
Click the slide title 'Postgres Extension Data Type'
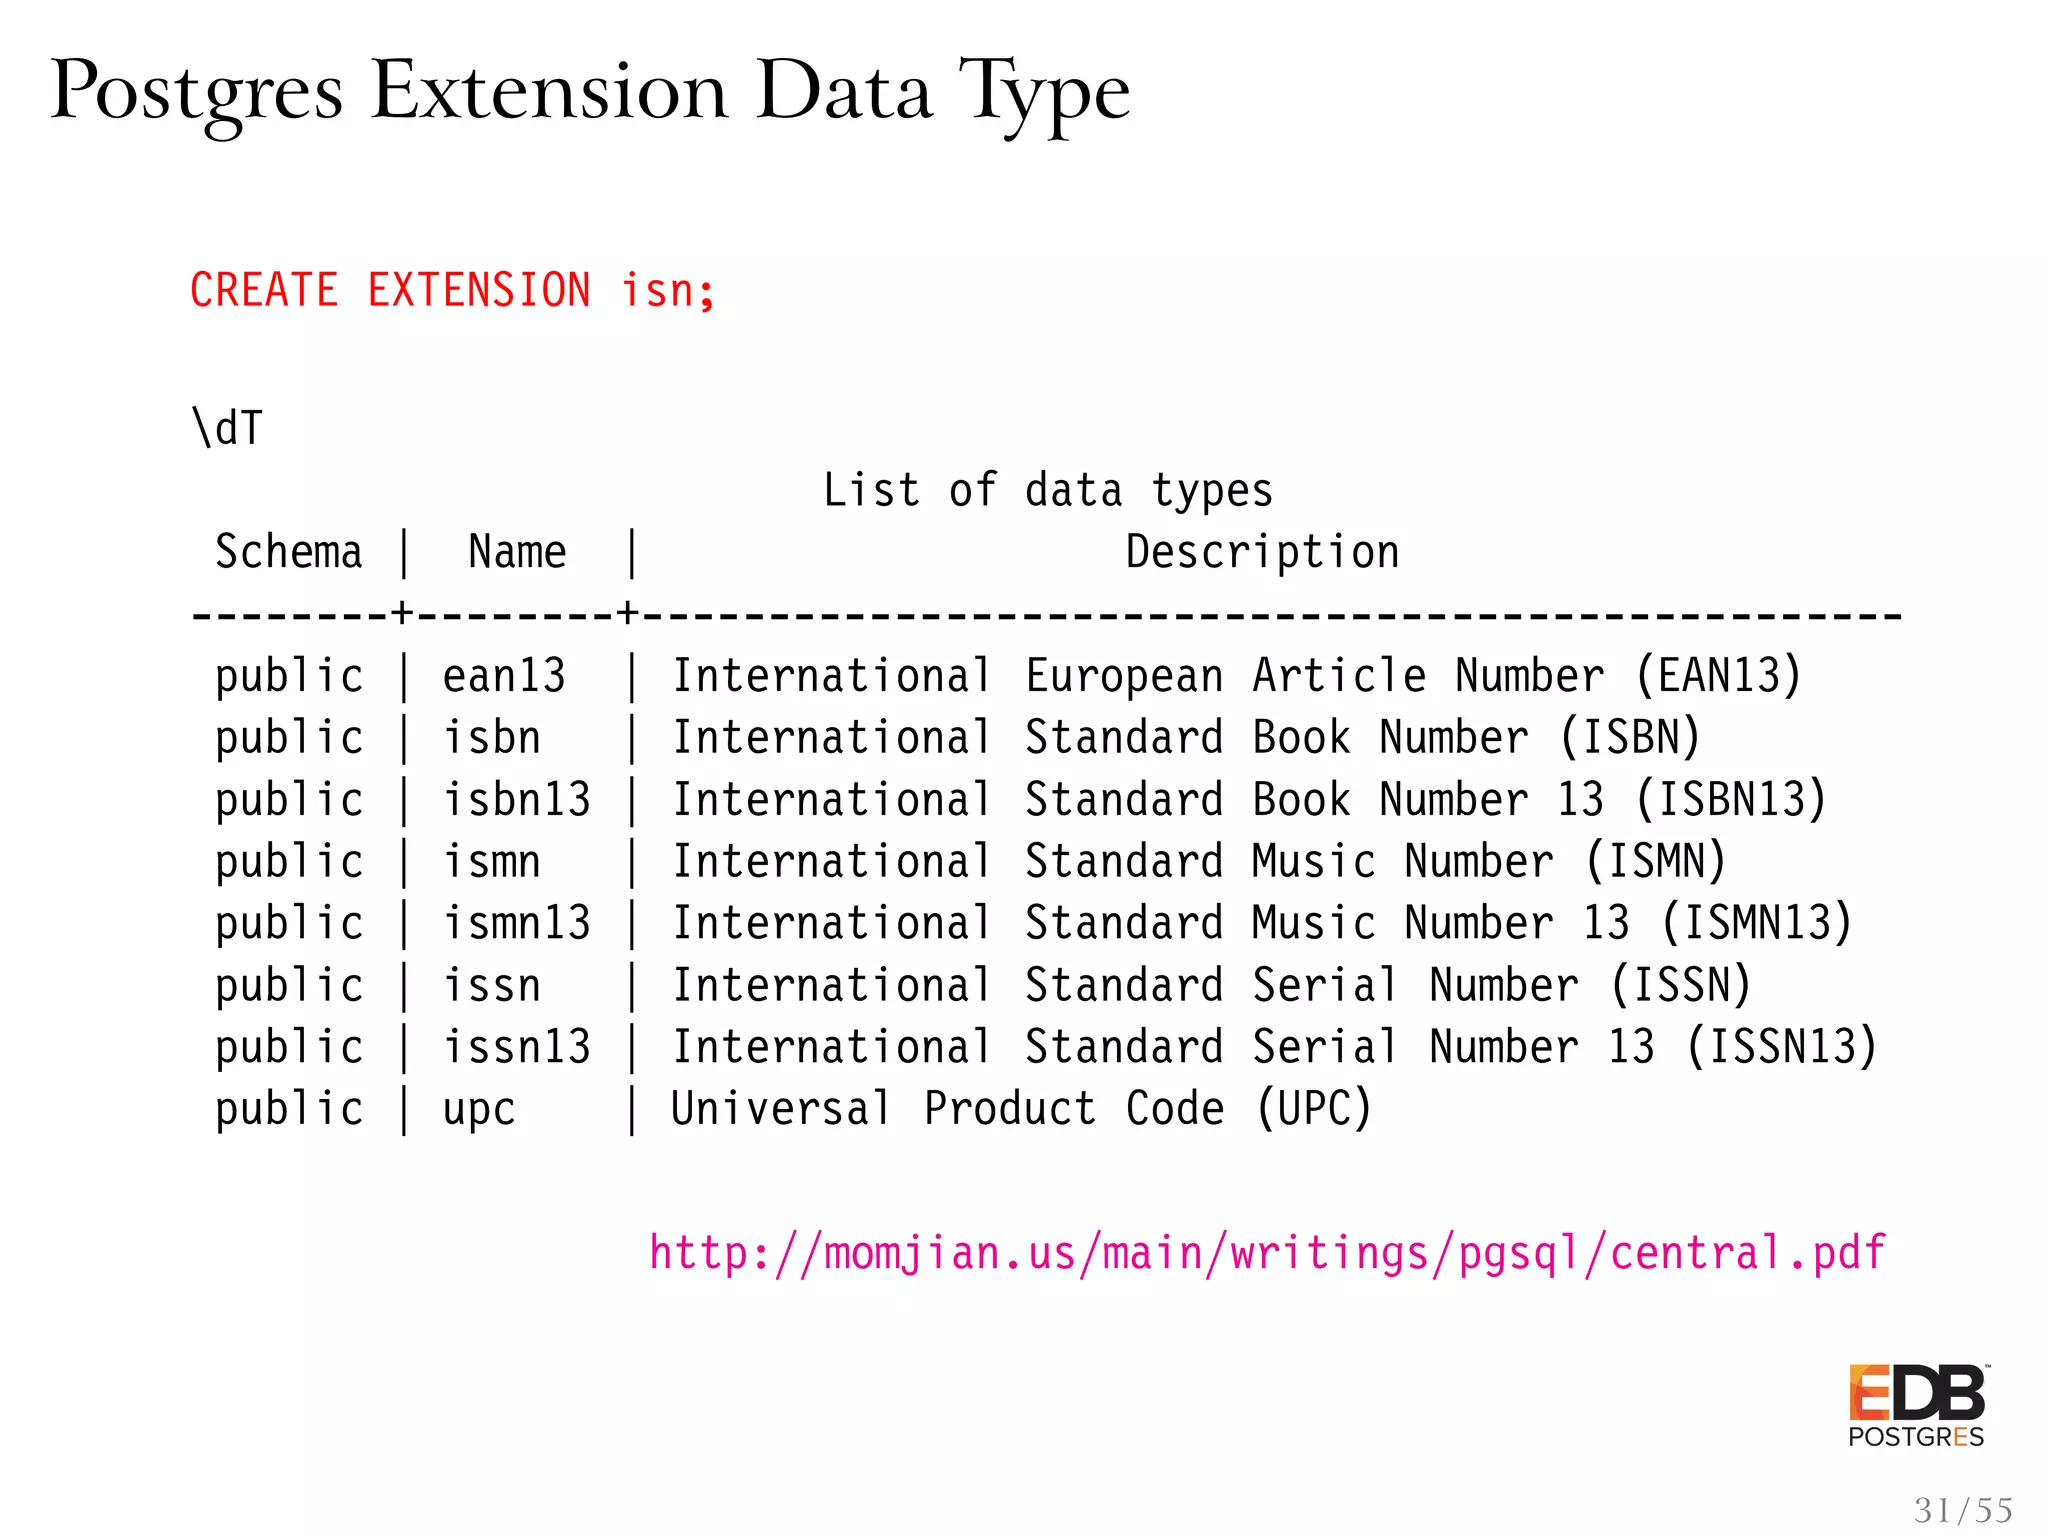coord(590,95)
